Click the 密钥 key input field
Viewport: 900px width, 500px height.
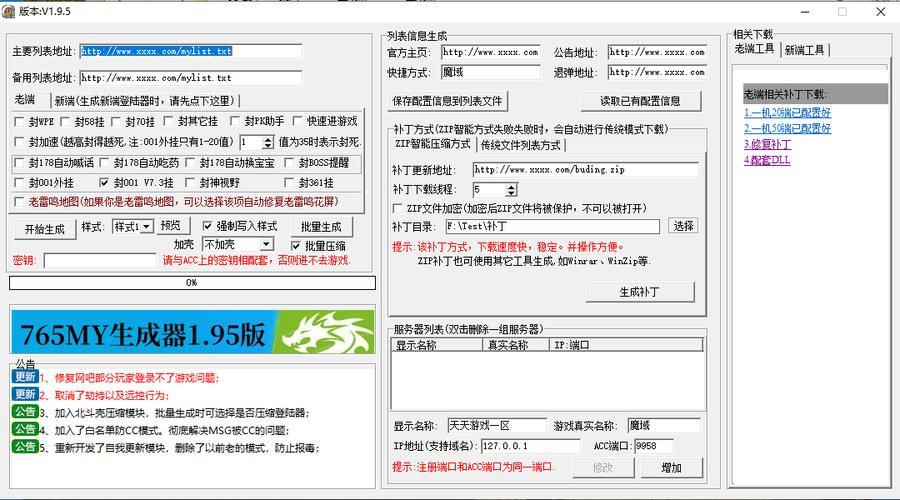coord(100,261)
